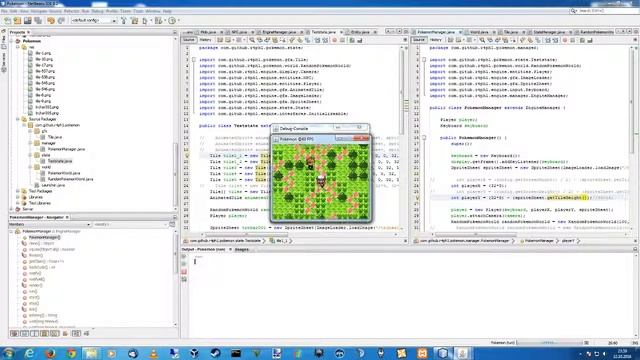Click Source button in left editor

click(189, 40)
